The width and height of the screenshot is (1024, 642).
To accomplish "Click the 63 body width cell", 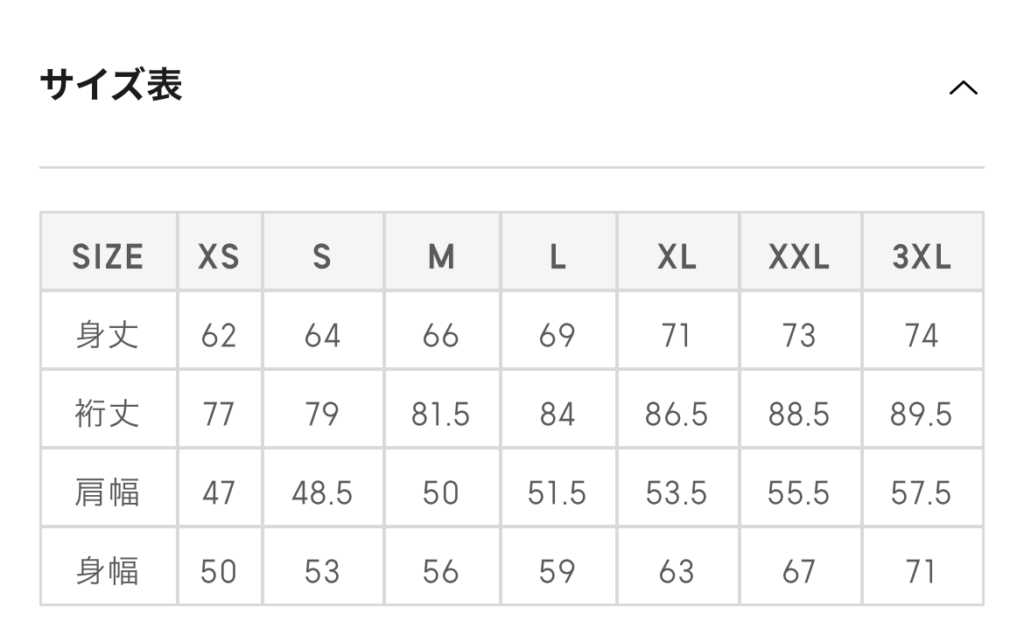I will (677, 571).
